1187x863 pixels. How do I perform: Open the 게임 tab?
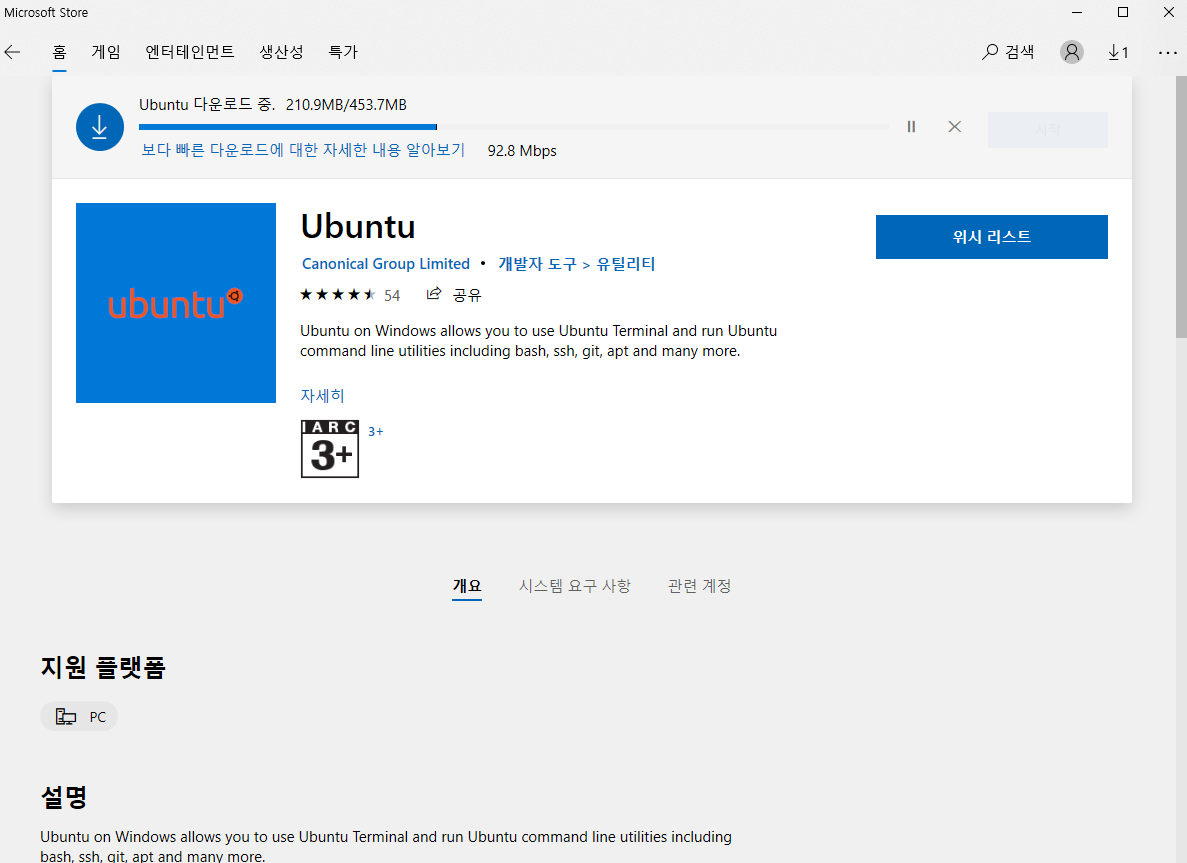(106, 52)
